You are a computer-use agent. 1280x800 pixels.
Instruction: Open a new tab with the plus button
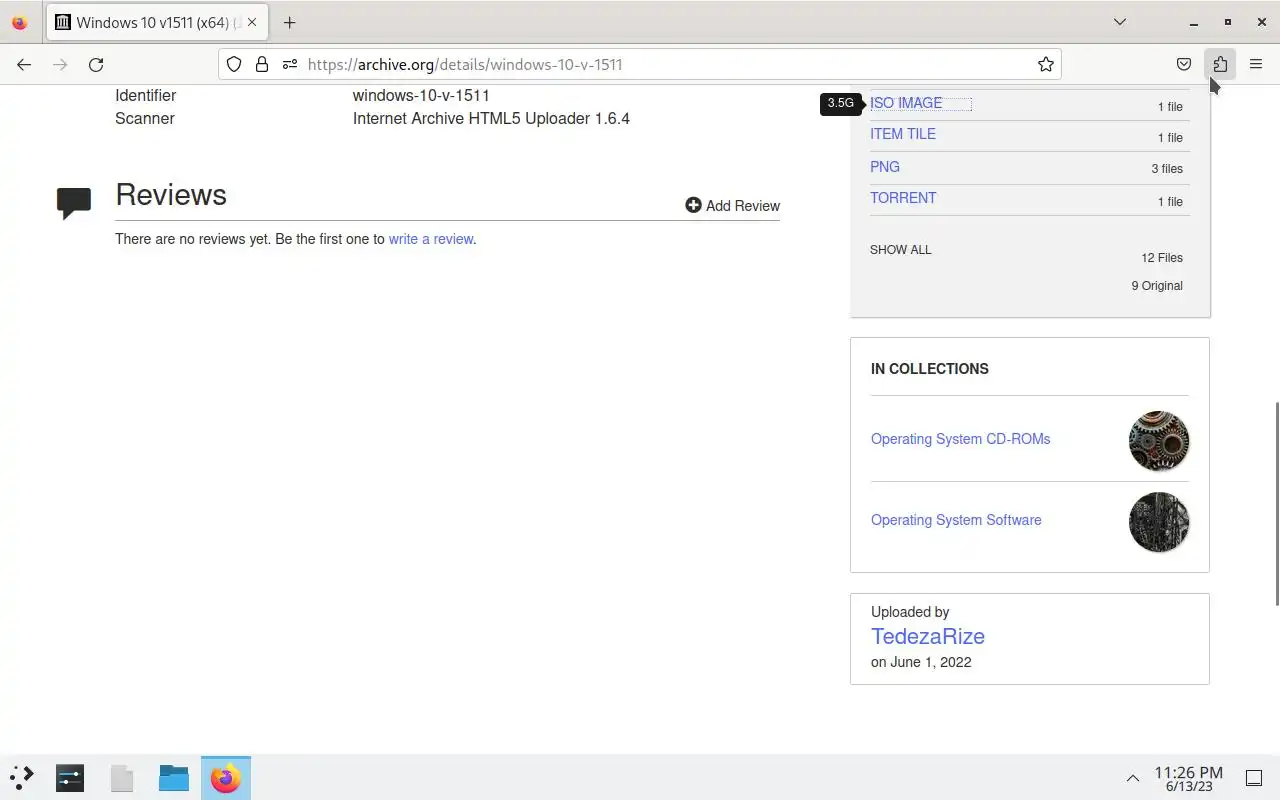pos(289,22)
